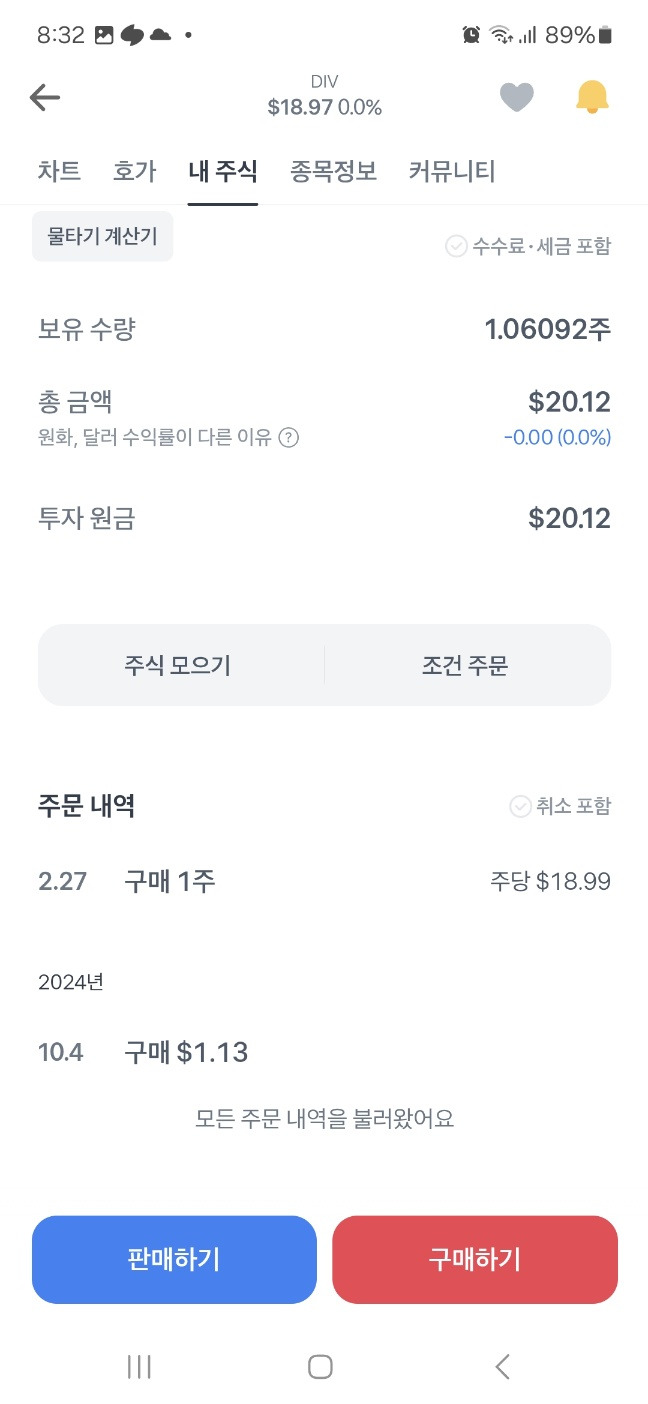Tap the battery status icon

[605, 35]
